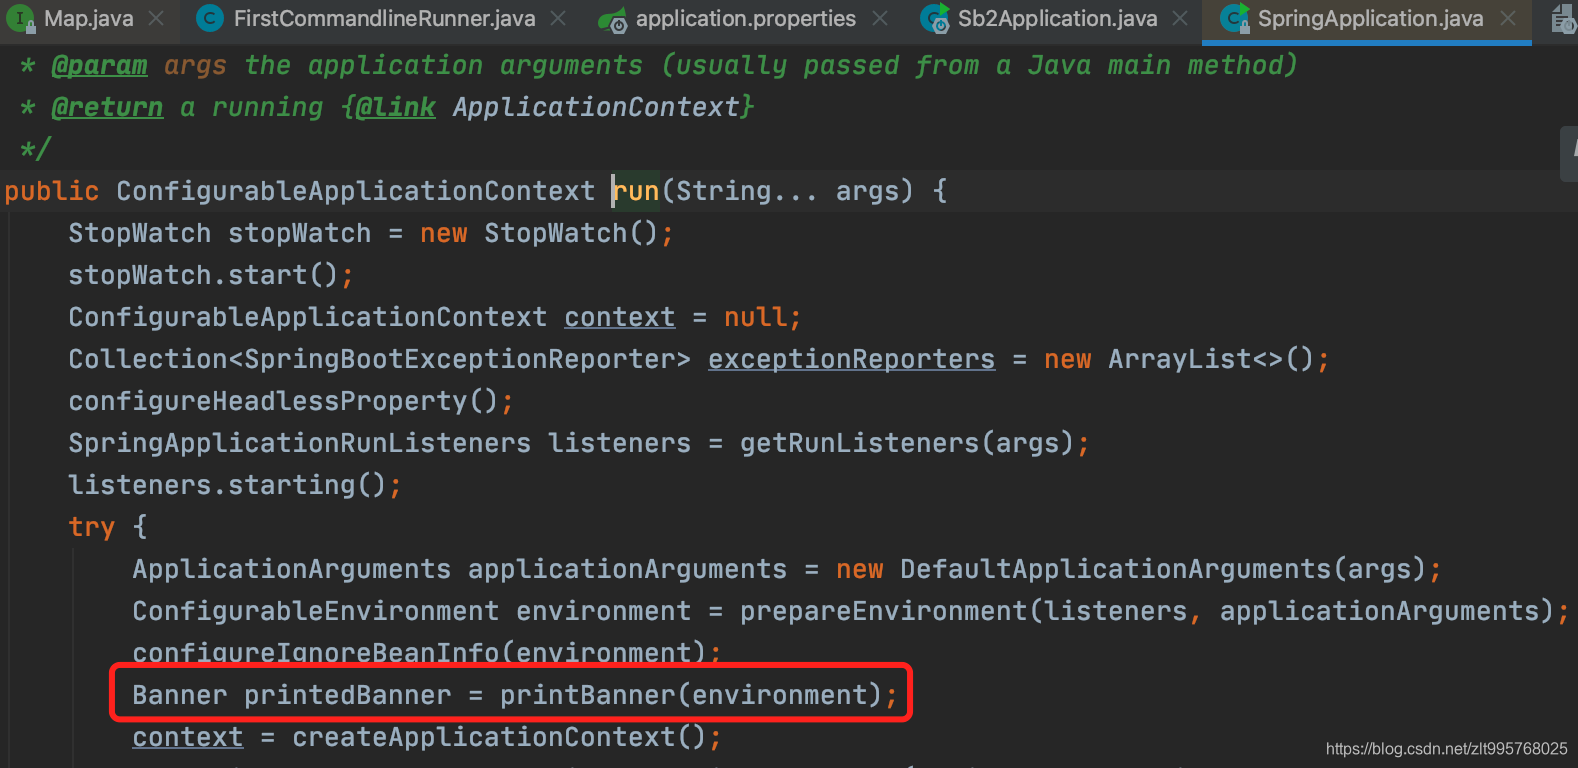Click the stopWatch.start() call
1578x768 pixels.
point(203,275)
